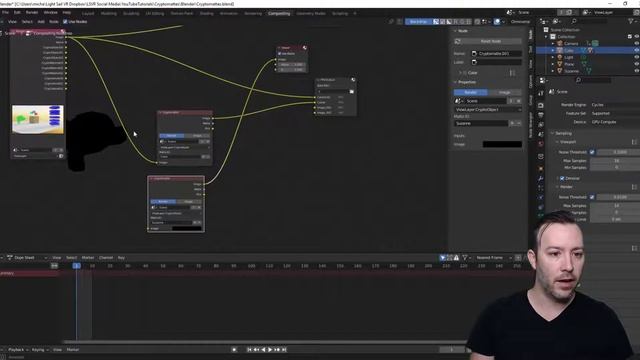
Task: Select the Image source button in sidebar
Action: (504, 92)
